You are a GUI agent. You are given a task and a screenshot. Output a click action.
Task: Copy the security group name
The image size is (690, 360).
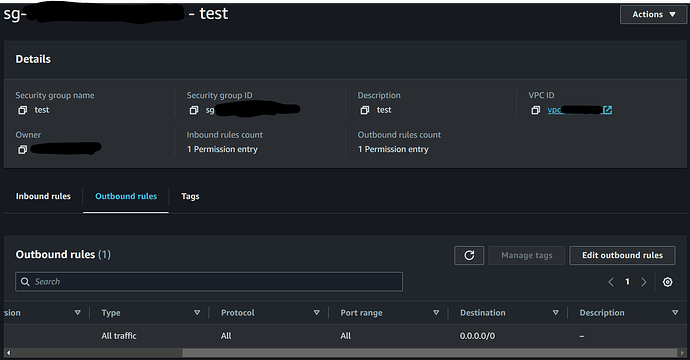point(22,110)
